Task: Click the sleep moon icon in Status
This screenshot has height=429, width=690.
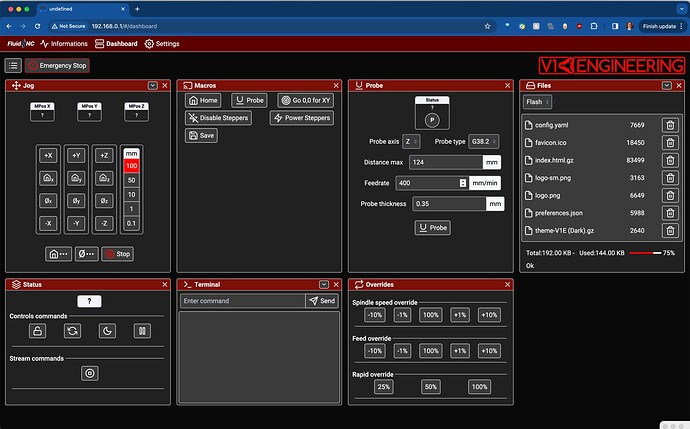Action: coord(107,331)
